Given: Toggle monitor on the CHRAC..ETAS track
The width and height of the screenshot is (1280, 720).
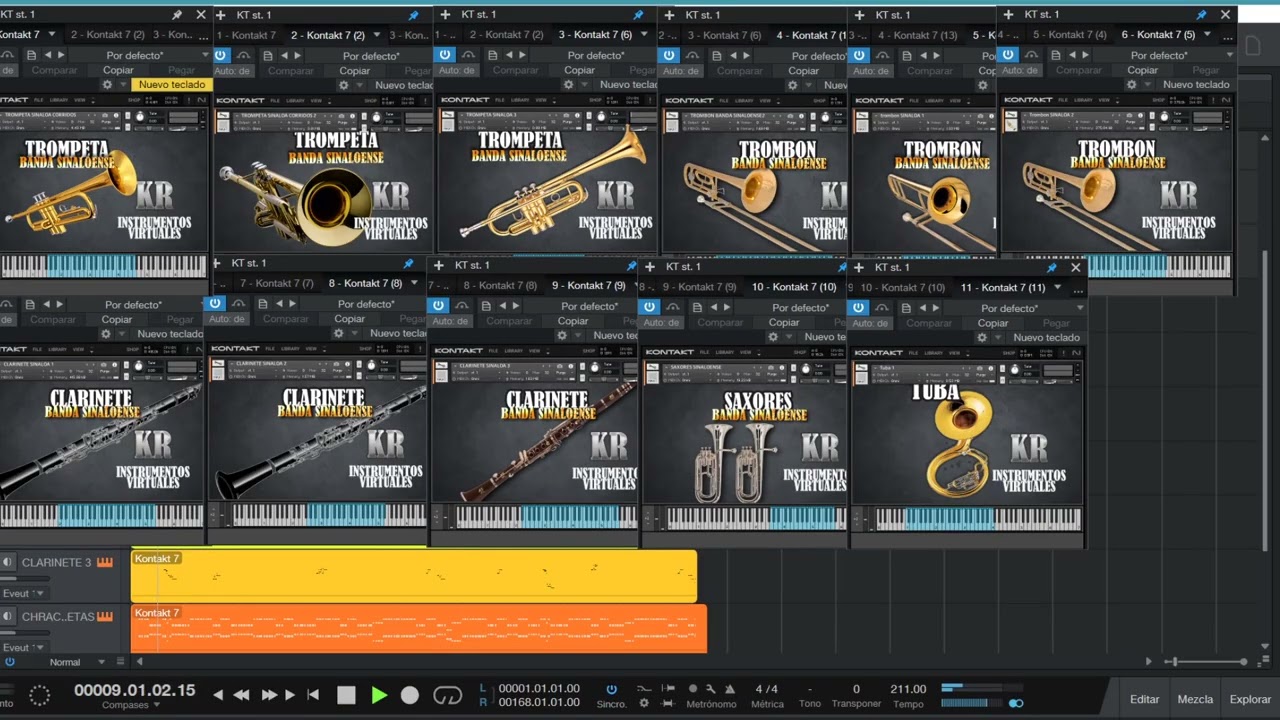Looking at the screenshot, I should 8,617.
